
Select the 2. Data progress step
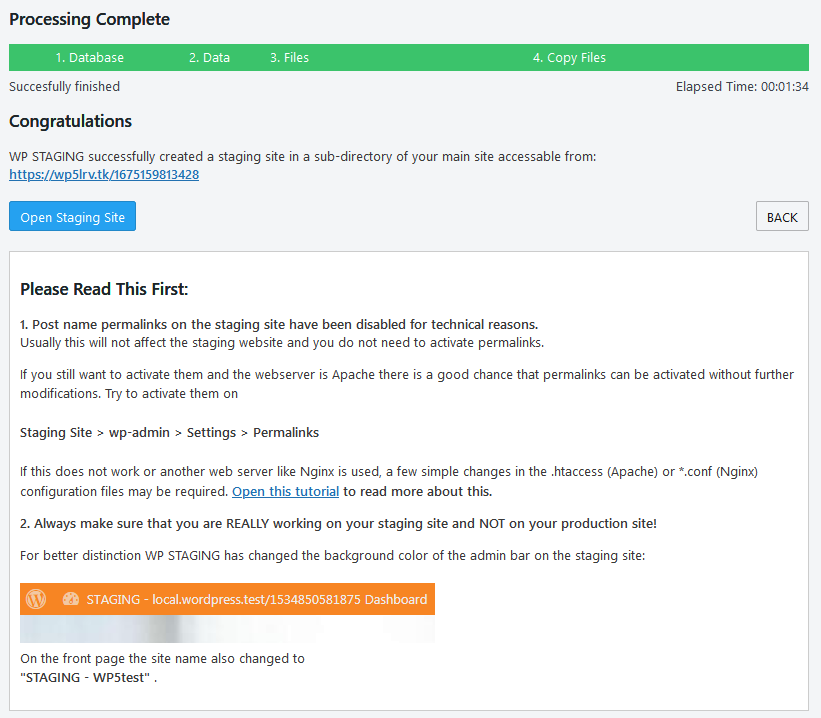coord(209,58)
